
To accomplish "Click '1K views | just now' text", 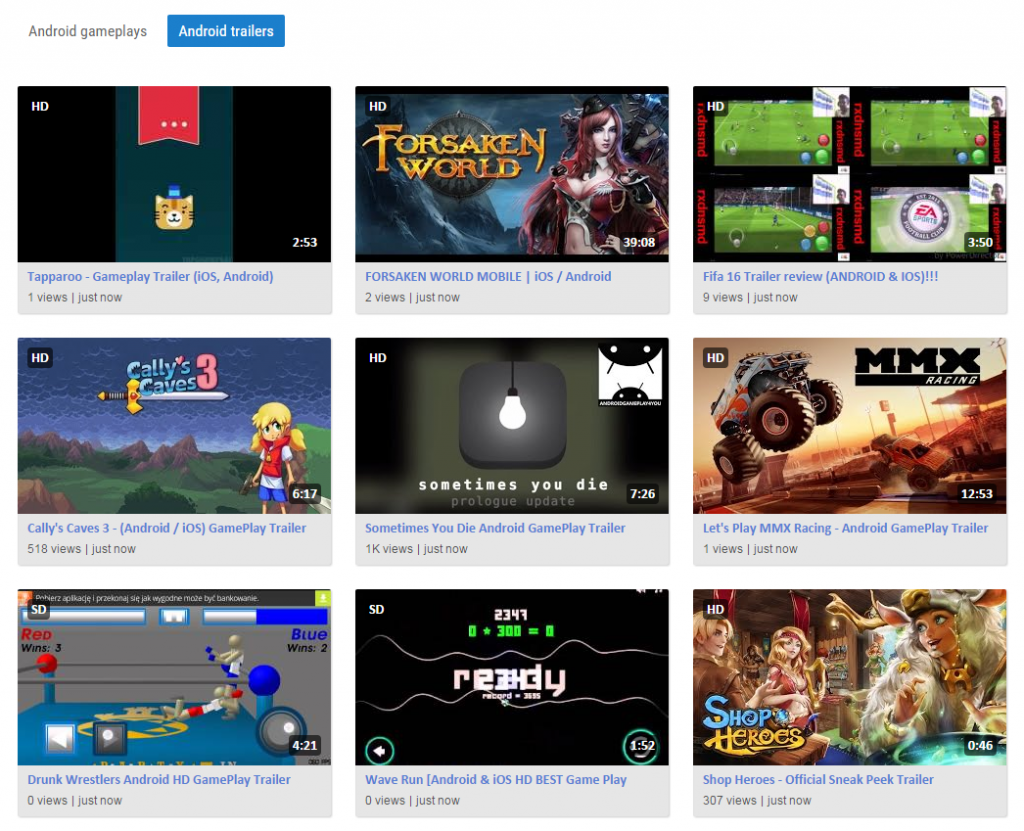I will click(416, 549).
